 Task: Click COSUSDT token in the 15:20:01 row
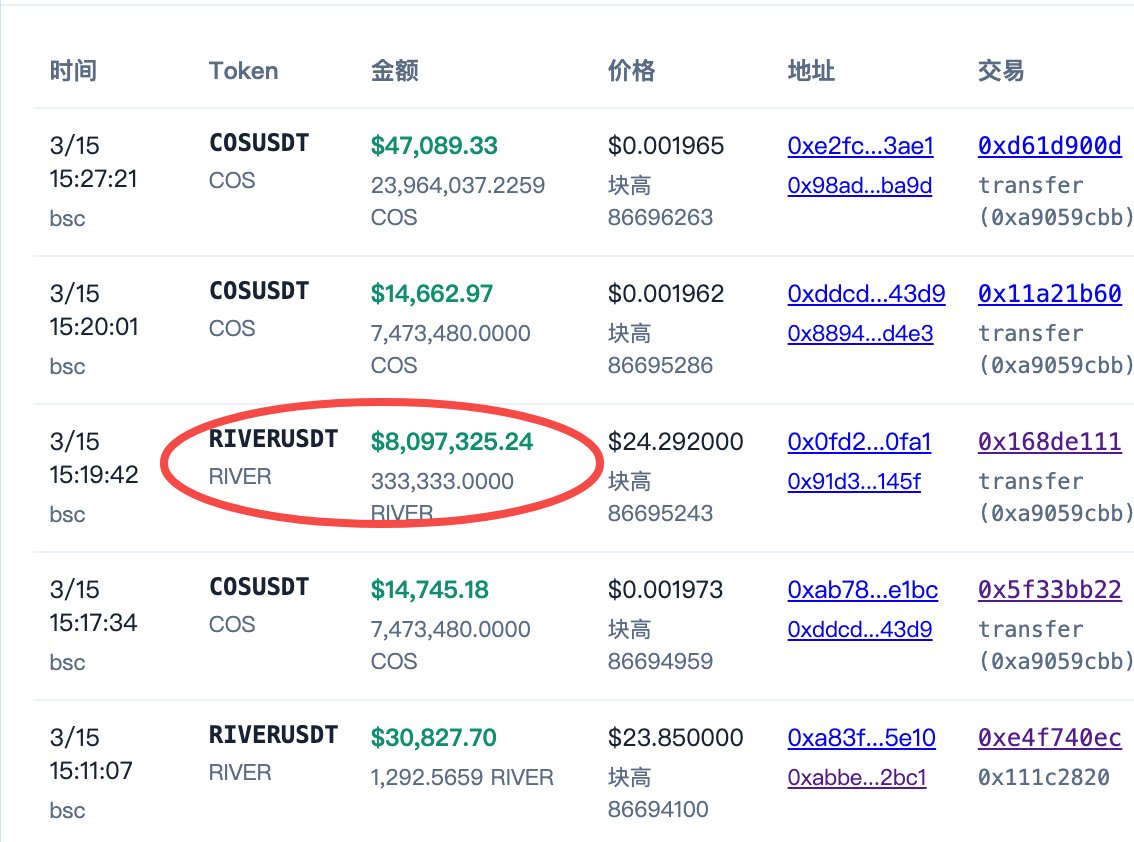click(x=258, y=291)
